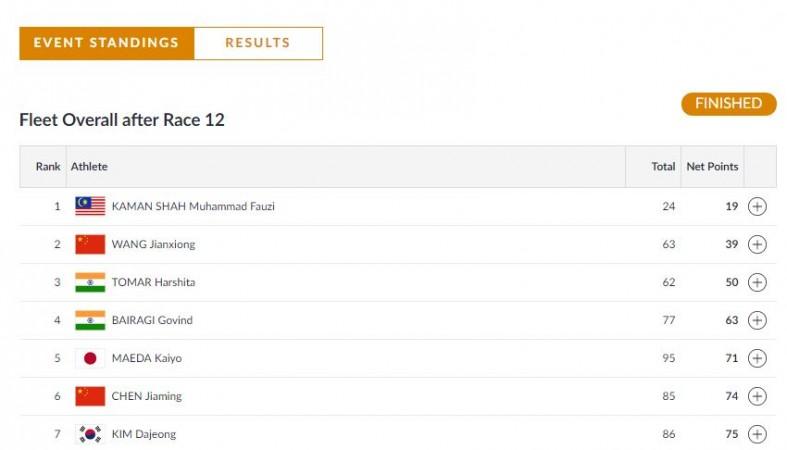
Task: Click South Korea flag beside KIM Dajeong
Action: 90,434
